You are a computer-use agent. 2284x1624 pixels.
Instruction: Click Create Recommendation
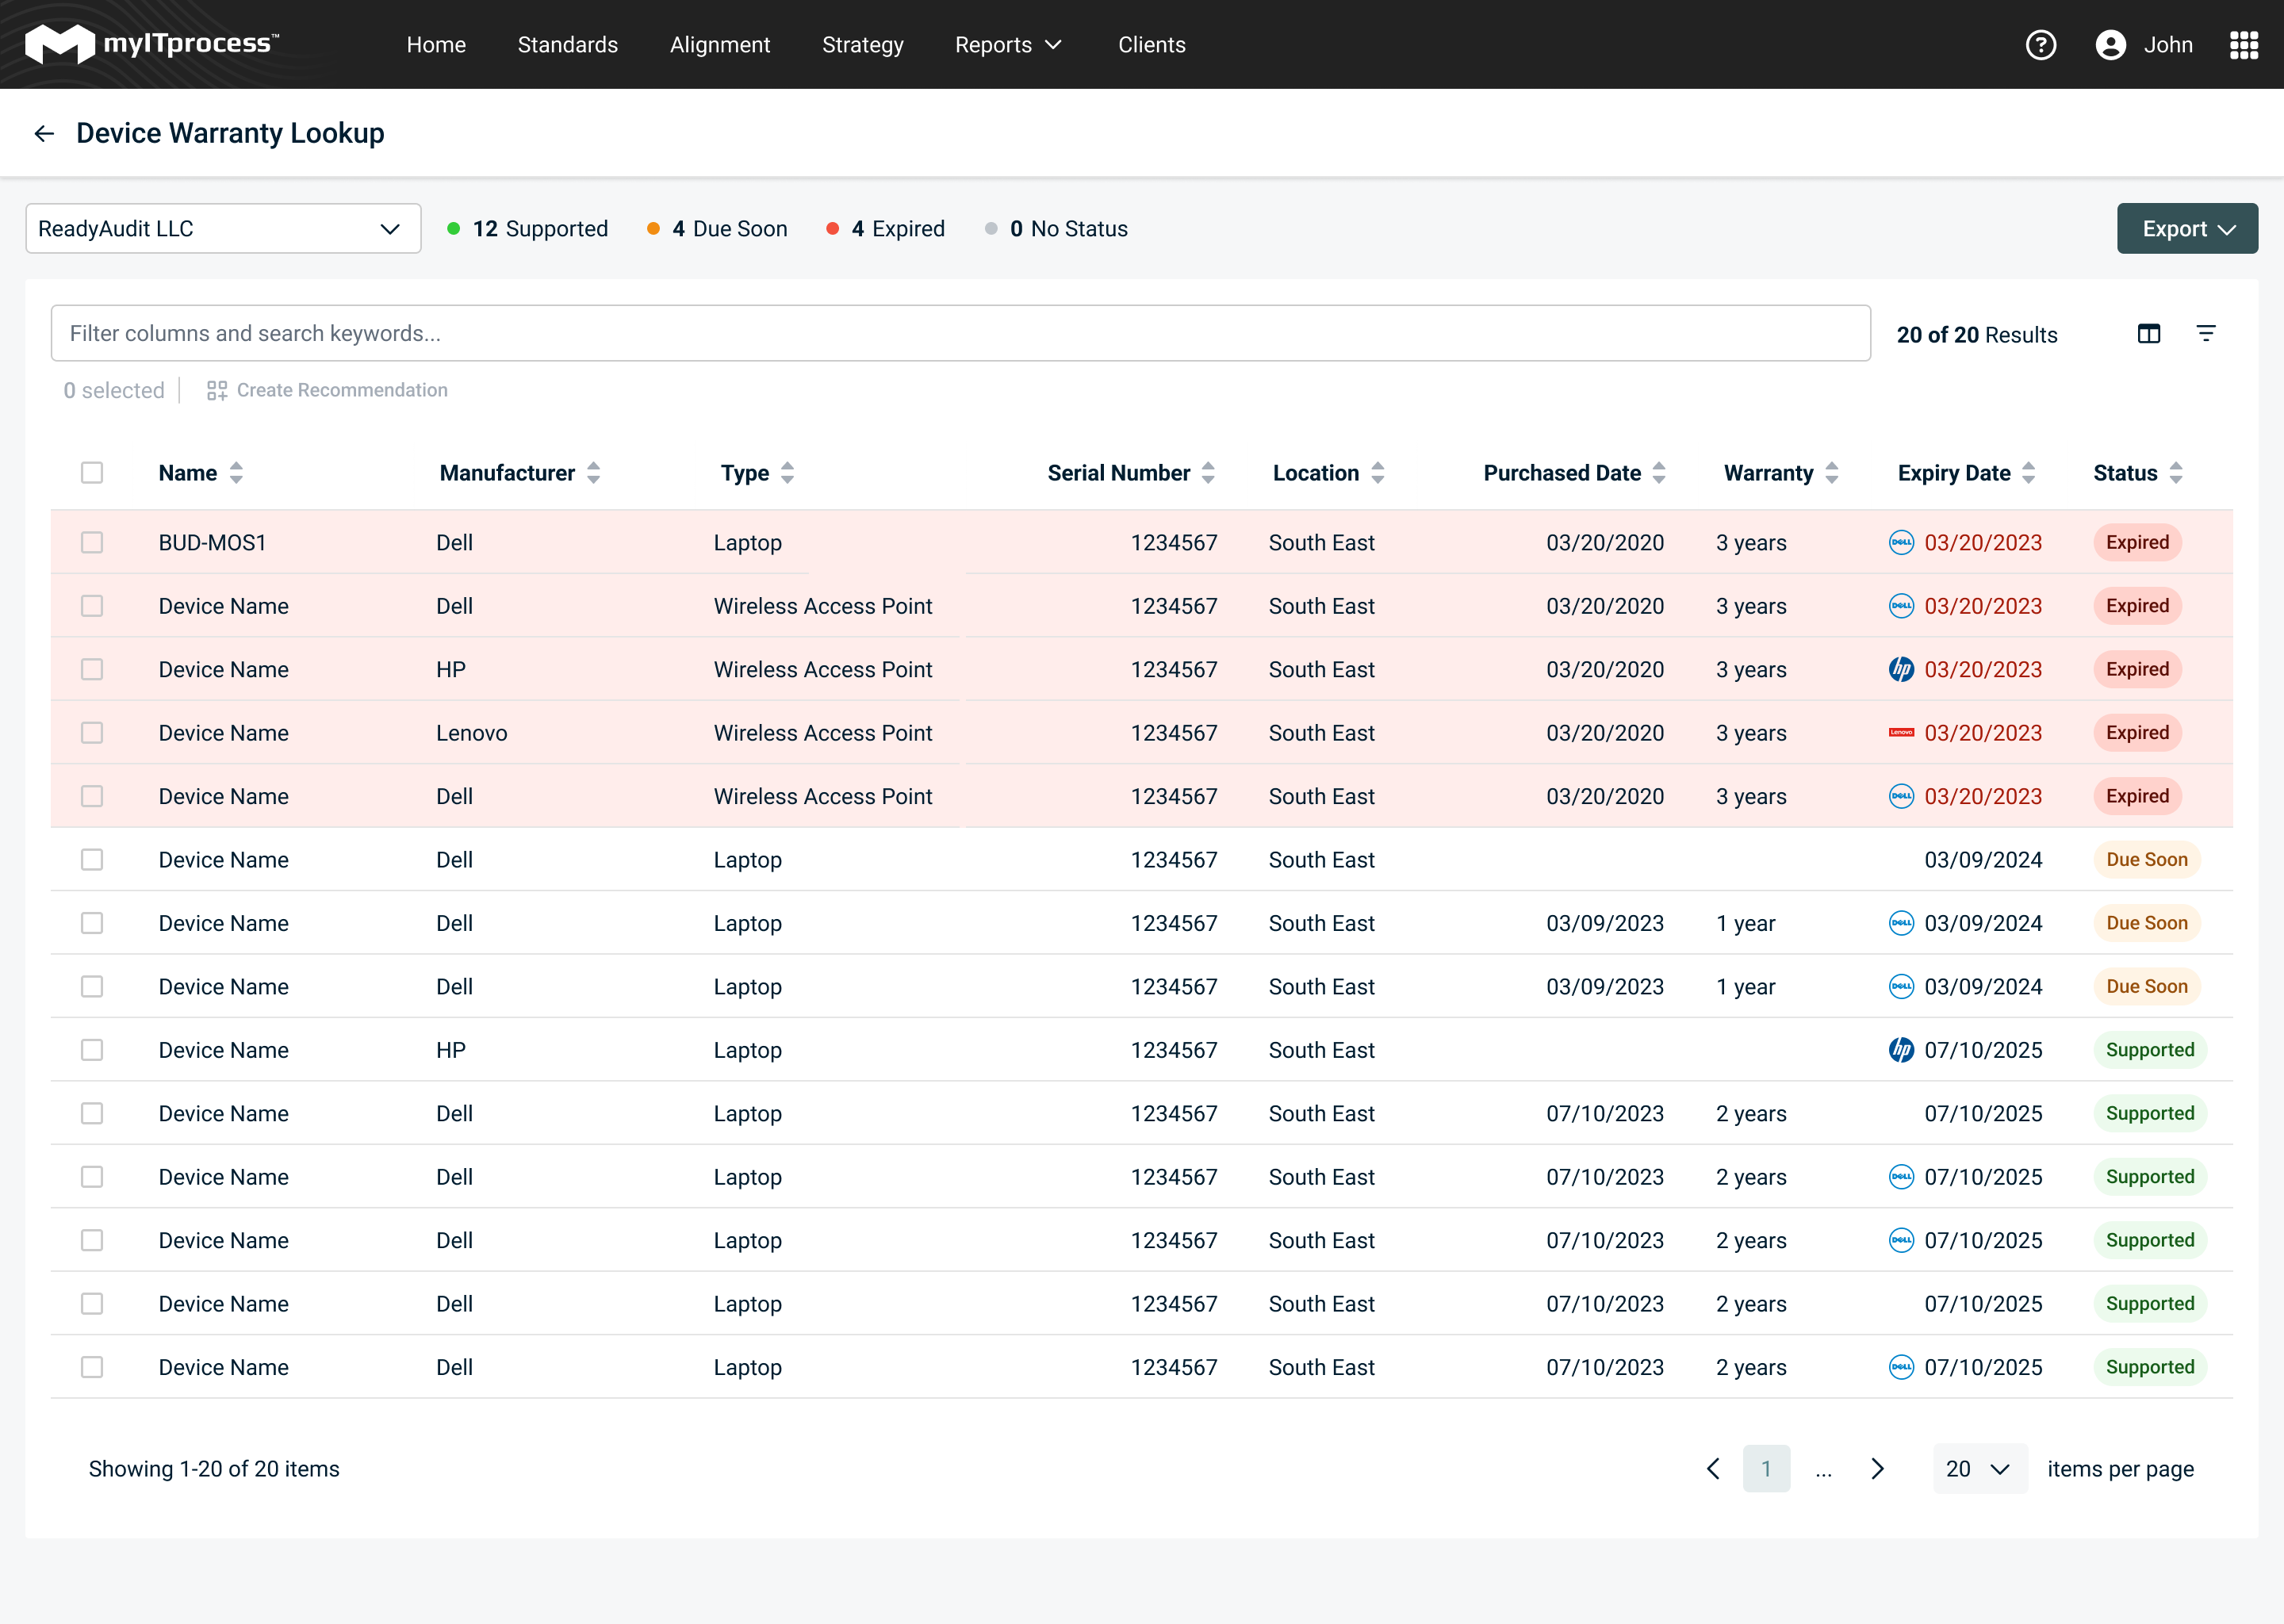pos(327,391)
